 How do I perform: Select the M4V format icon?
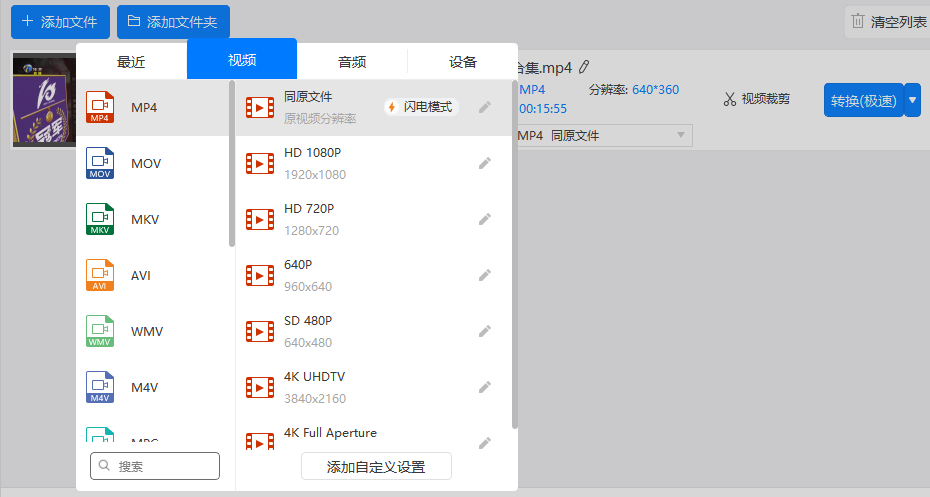pos(100,387)
